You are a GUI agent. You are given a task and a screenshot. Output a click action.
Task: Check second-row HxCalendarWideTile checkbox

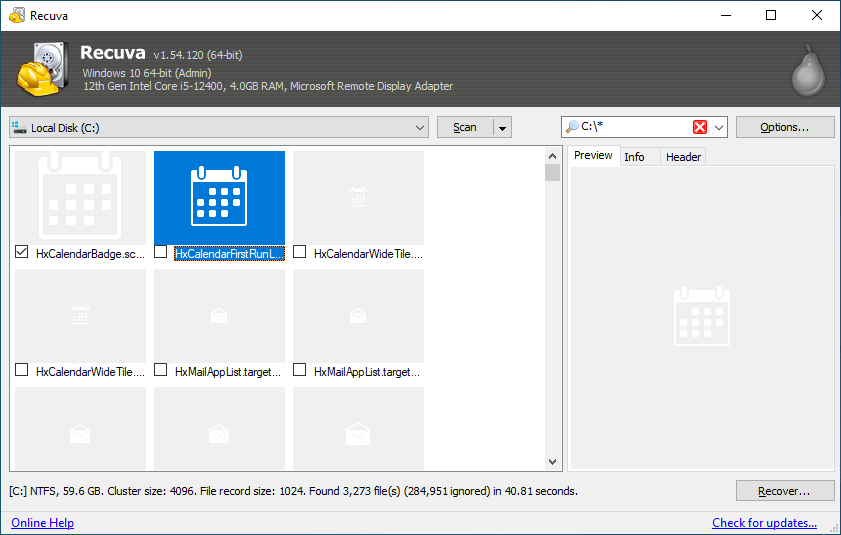[21, 370]
